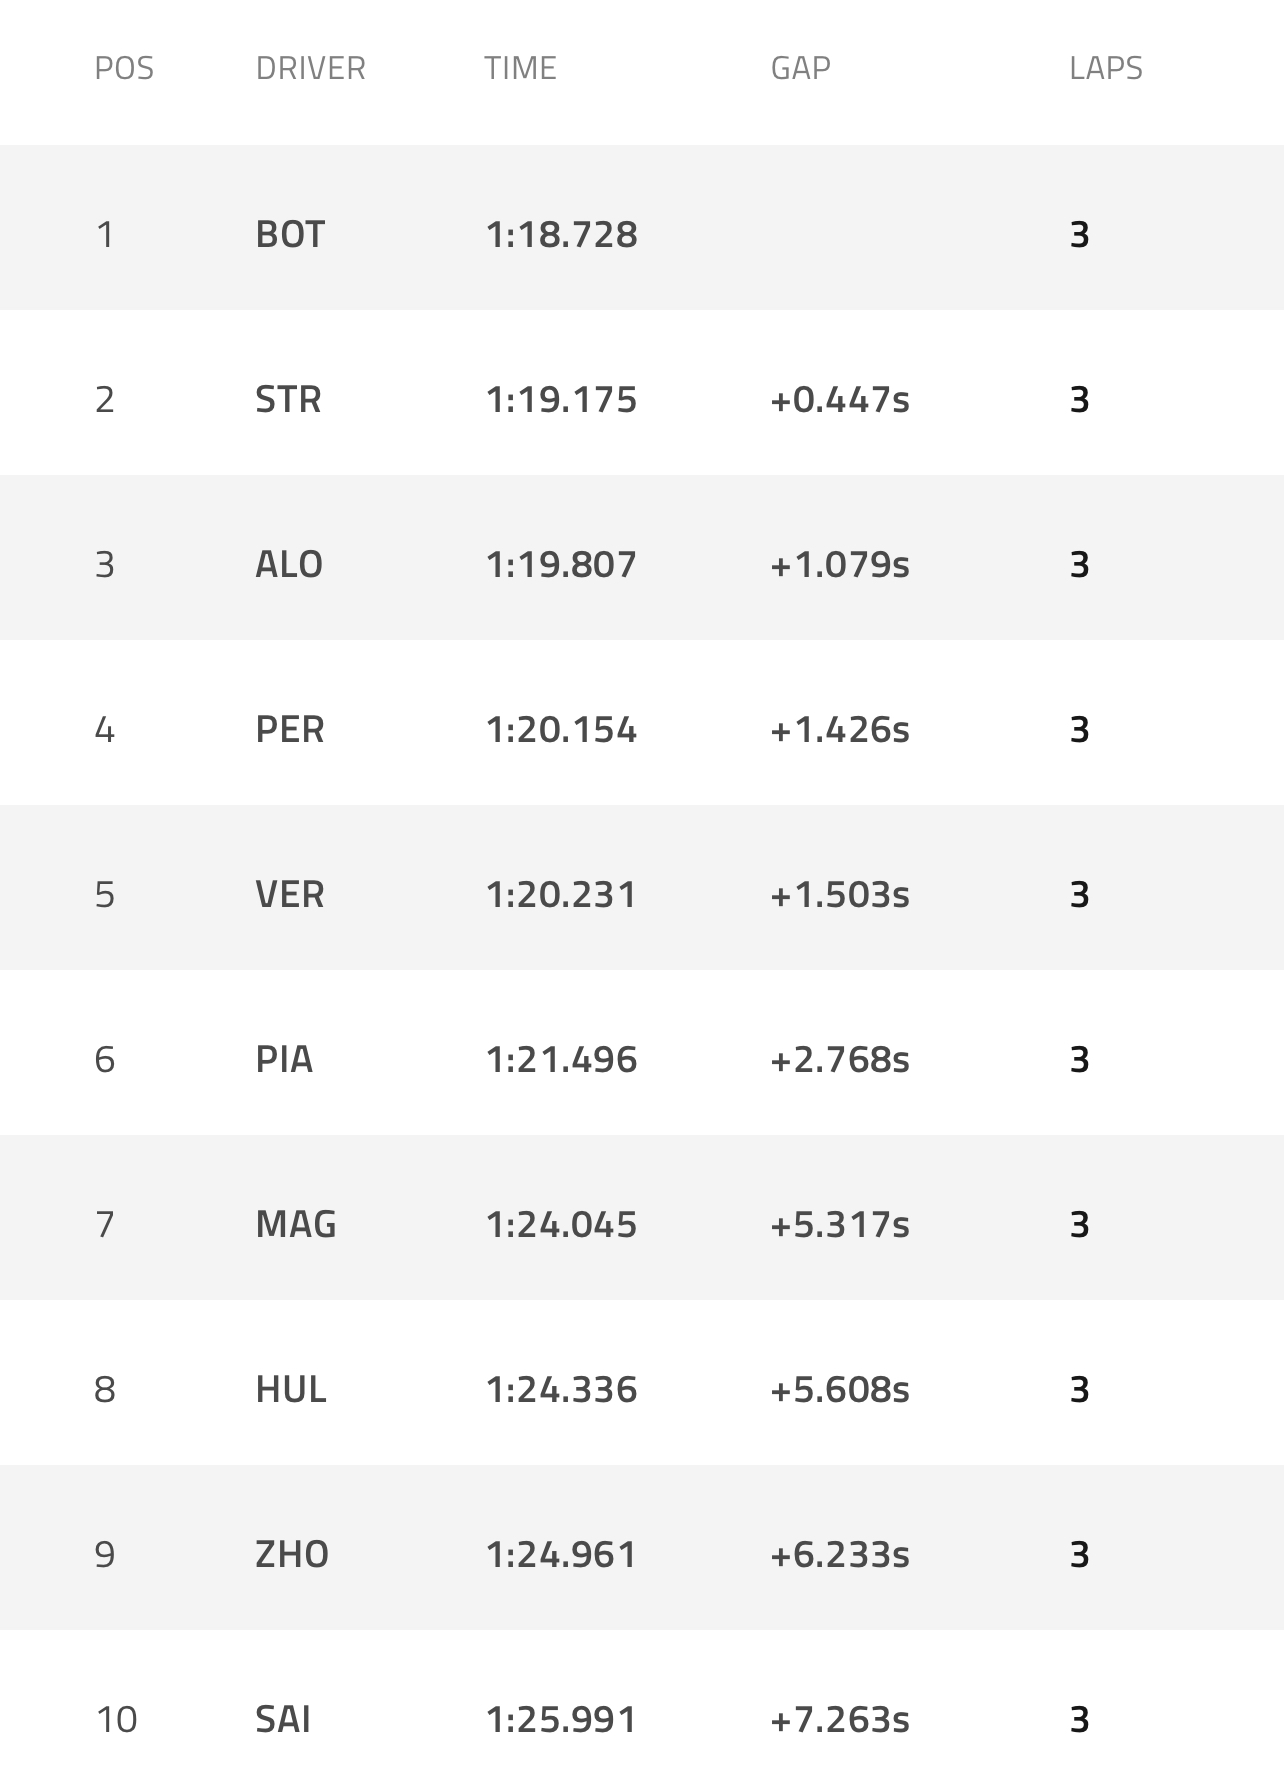Select the +7.263s gap value
The height and width of the screenshot is (1778, 1284).
840,1720
